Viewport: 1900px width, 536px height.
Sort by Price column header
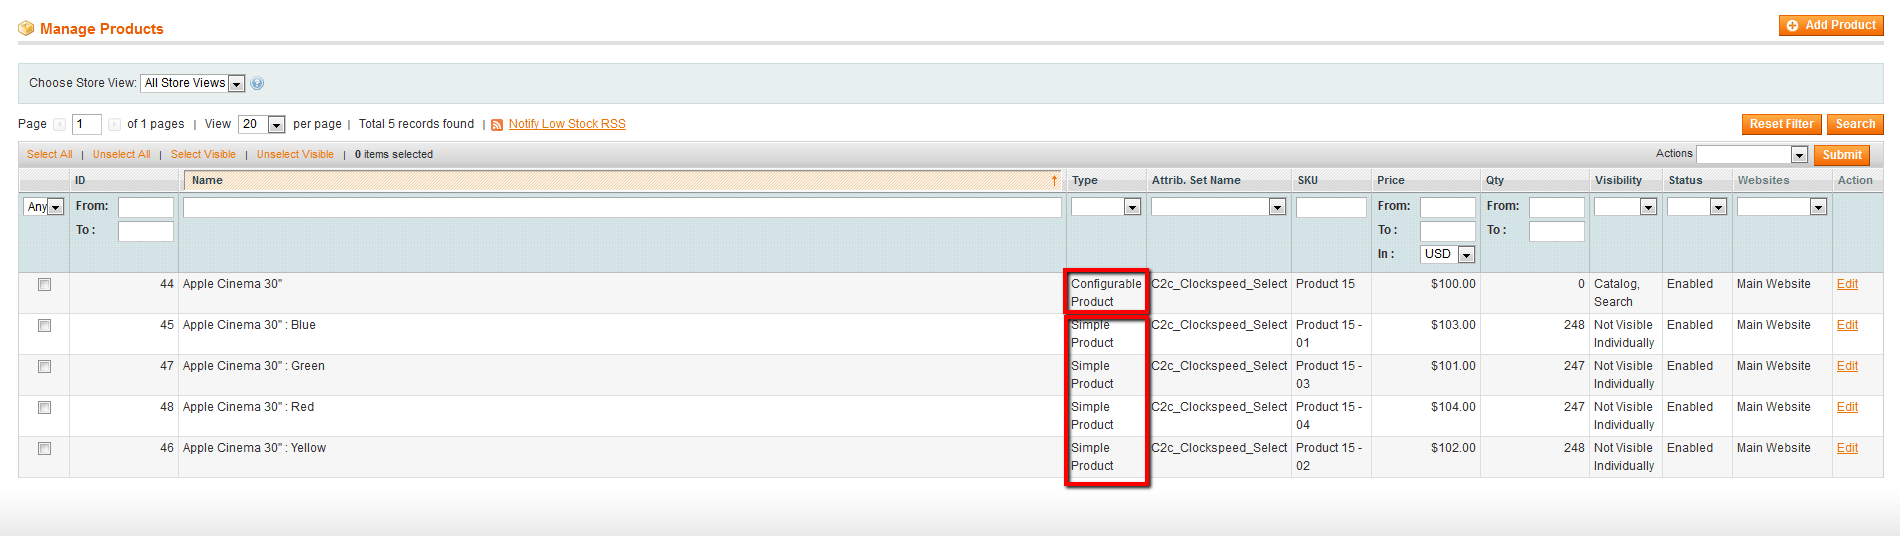pos(1390,181)
